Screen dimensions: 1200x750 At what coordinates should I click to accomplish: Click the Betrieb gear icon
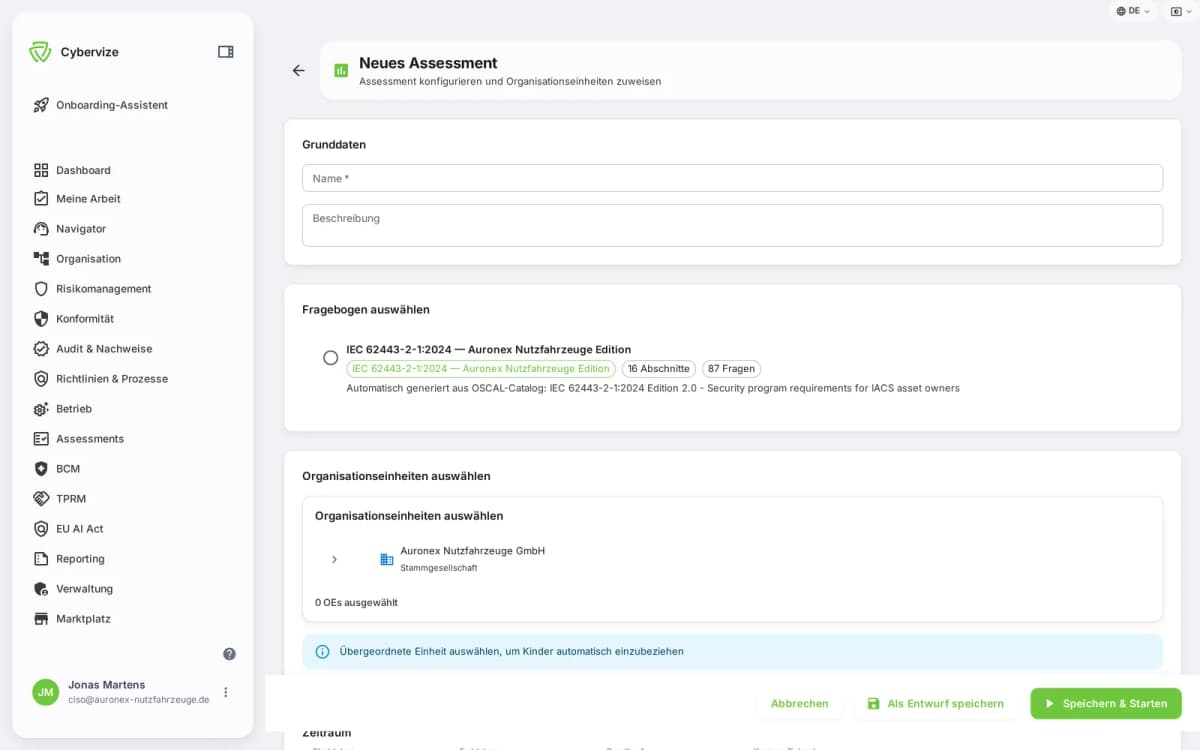tap(41, 409)
